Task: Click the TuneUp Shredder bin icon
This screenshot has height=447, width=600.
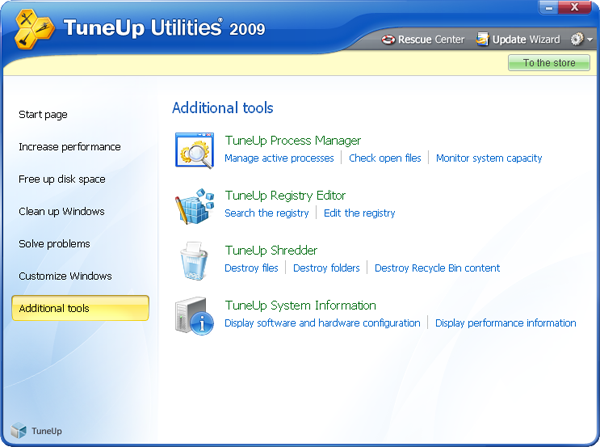Action: 194,261
